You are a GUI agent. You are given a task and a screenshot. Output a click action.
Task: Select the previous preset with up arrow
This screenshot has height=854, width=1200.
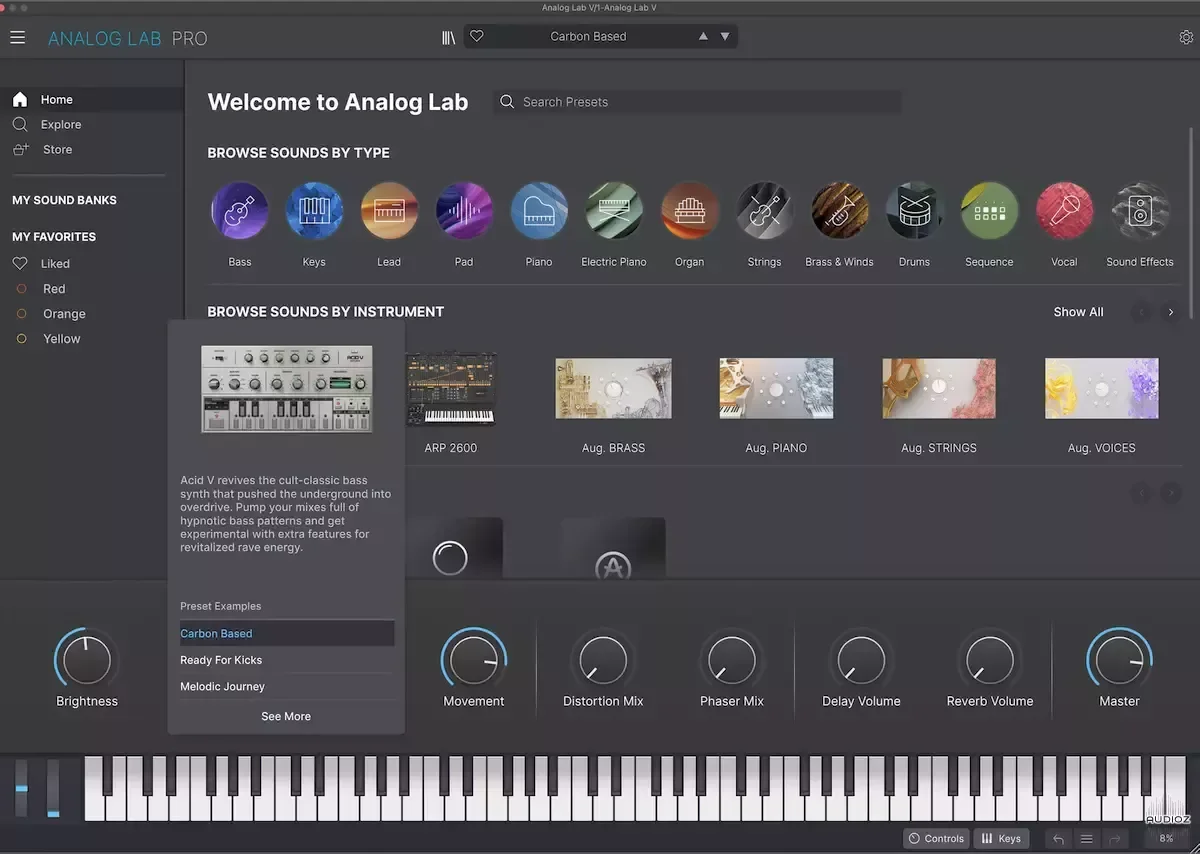[x=703, y=36]
